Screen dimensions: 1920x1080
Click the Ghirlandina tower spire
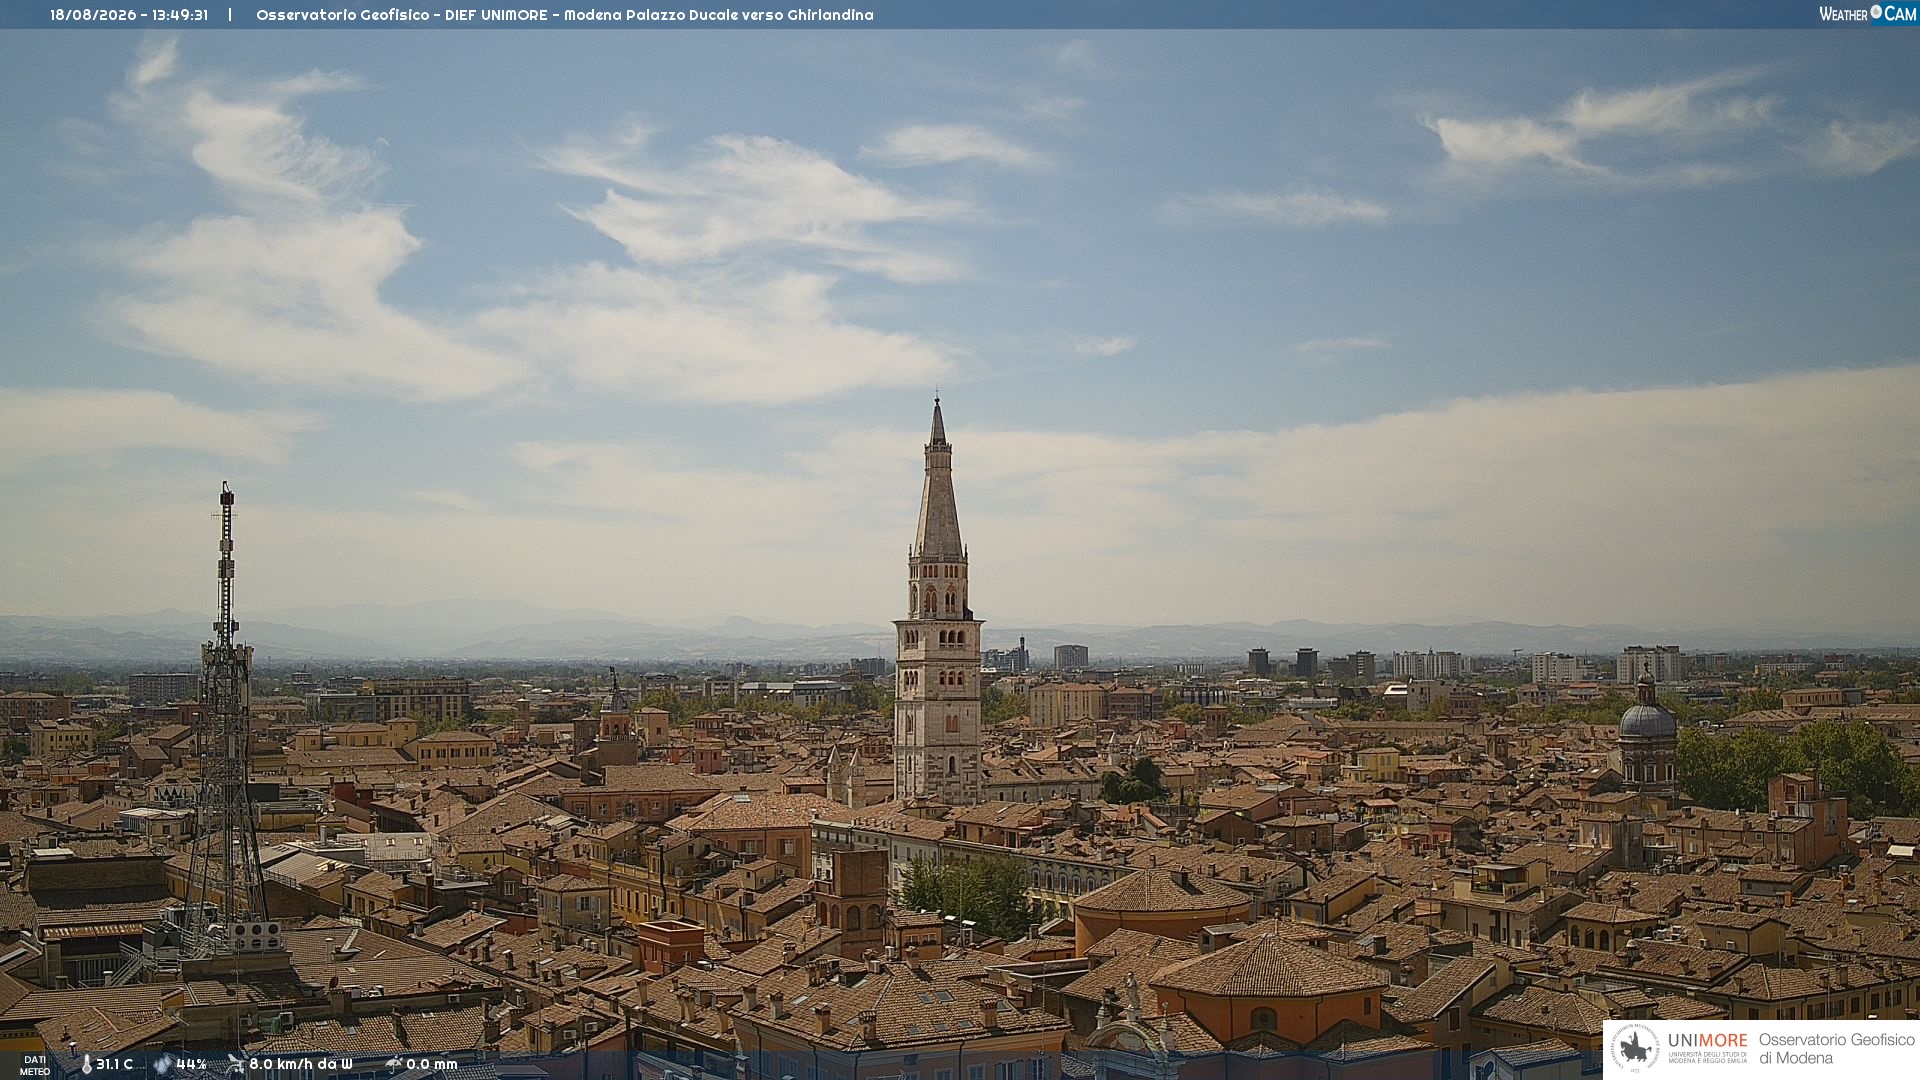pos(937,480)
